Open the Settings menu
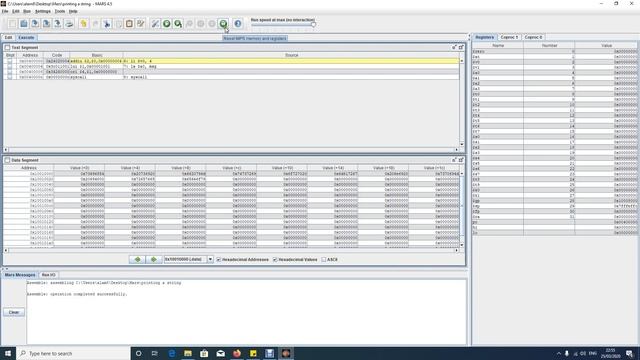This screenshot has width=640, height=360. pyautogui.click(x=42, y=11)
